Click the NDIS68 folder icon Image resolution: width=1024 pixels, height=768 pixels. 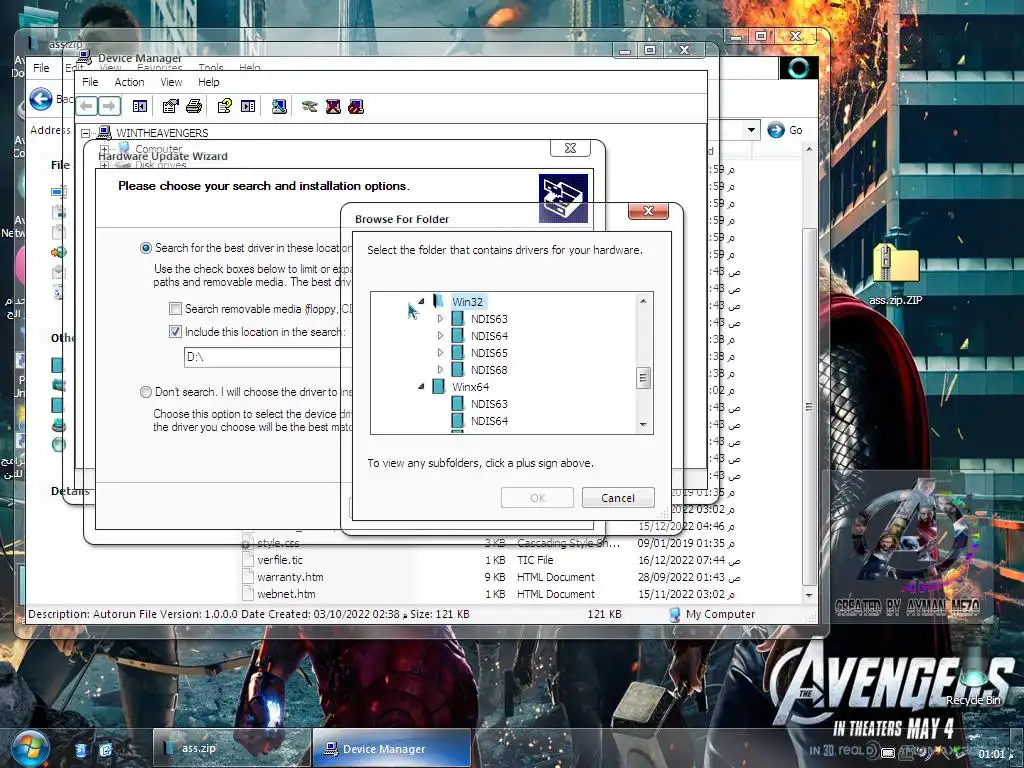[458, 370]
